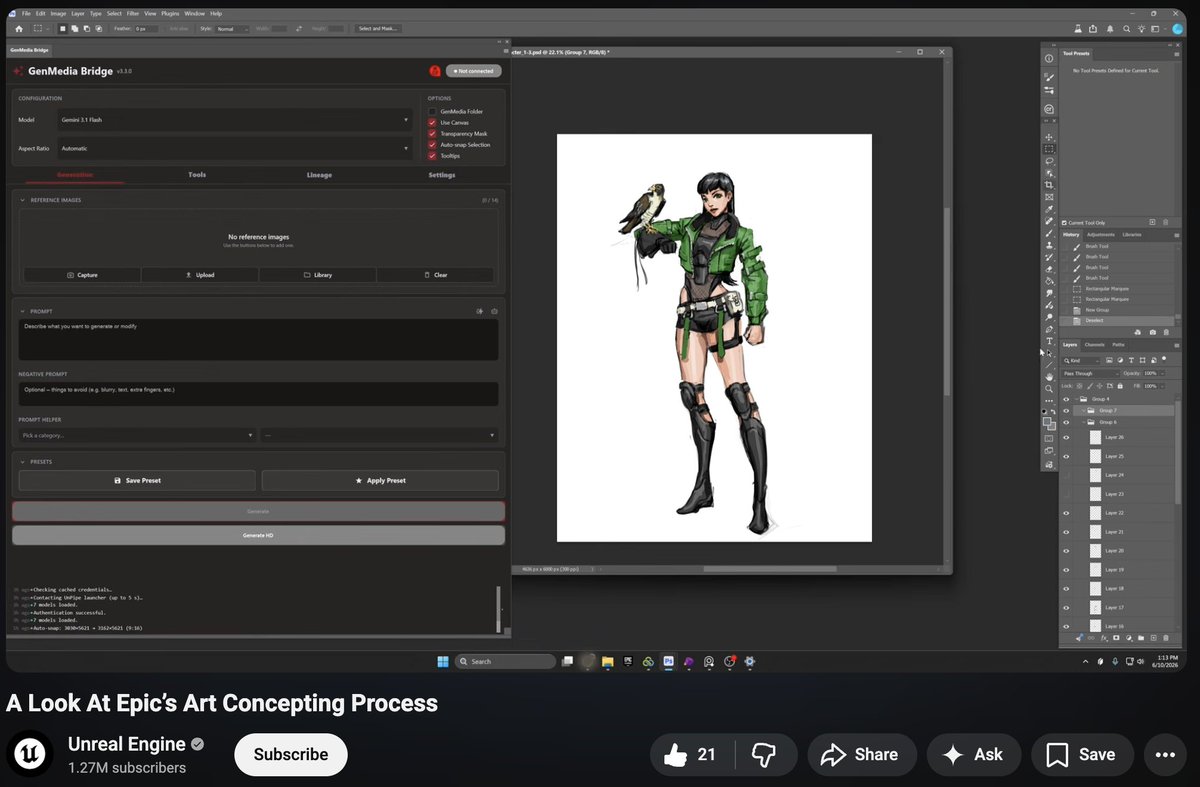Enable the GenMedia Folder checkbox
Viewport: 1200px width, 787px height.
[x=432, y=111]
